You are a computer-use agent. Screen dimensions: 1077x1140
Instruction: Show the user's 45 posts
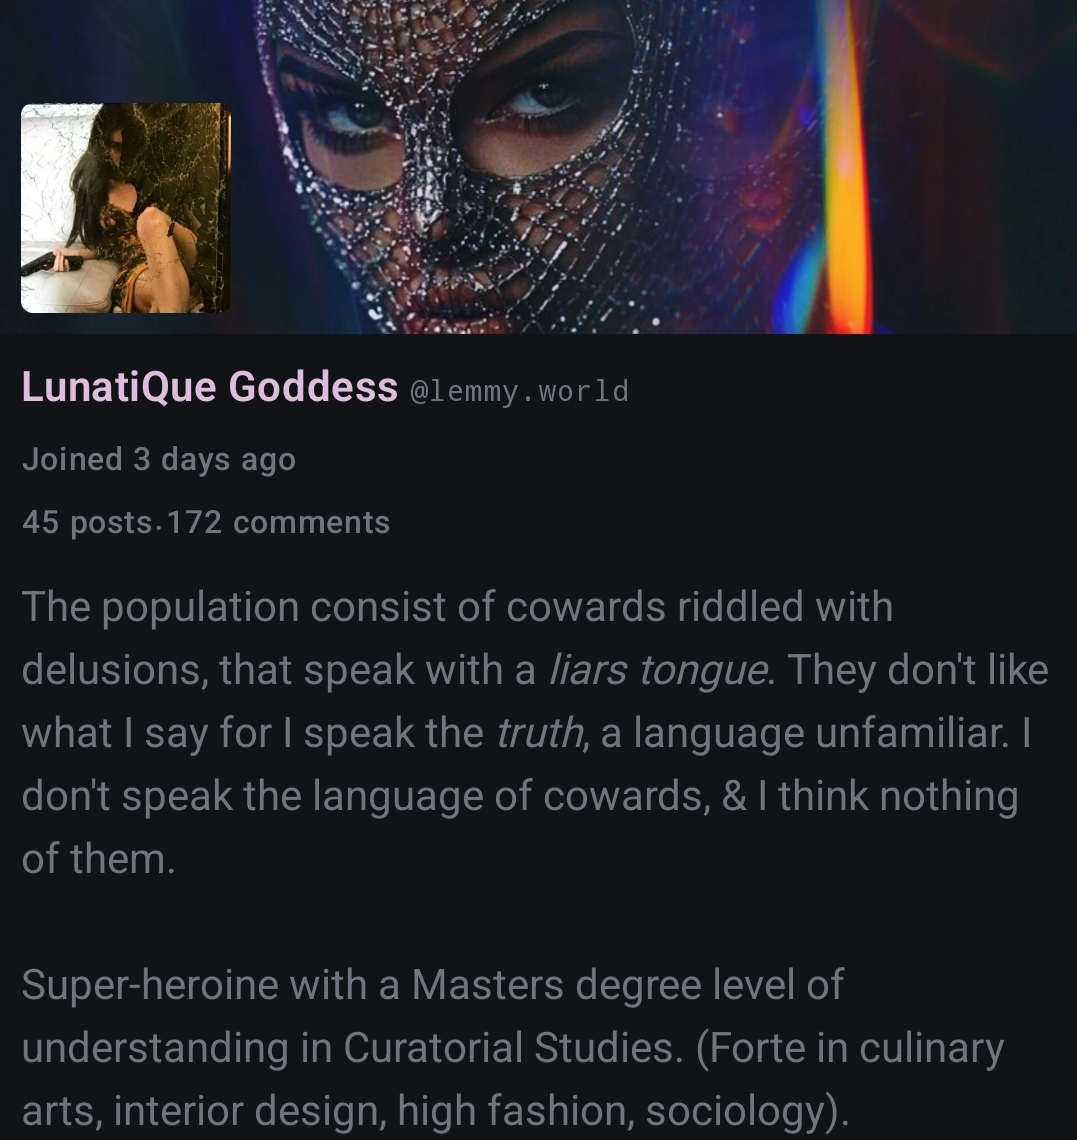point(87,523)
